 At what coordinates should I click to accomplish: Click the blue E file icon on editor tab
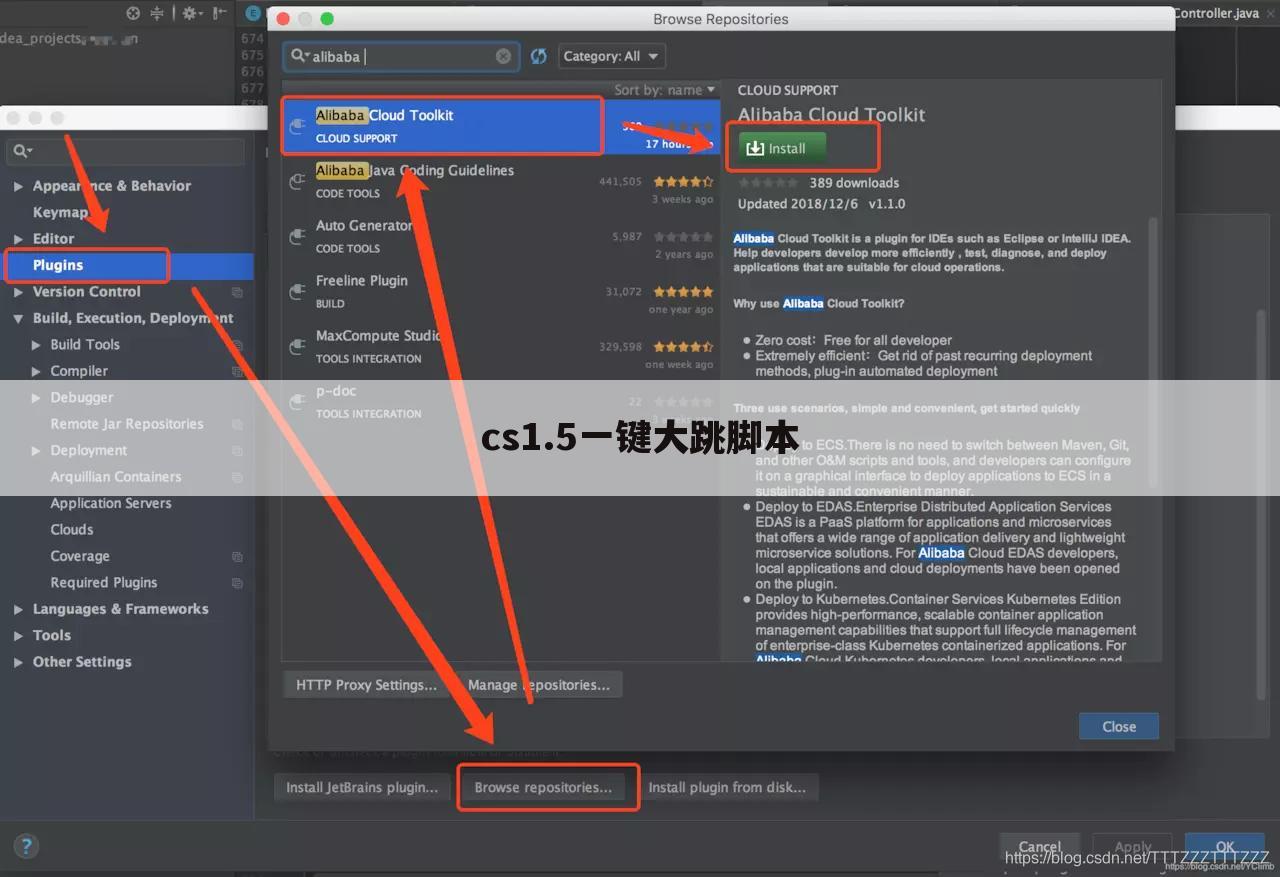[253, 13]
